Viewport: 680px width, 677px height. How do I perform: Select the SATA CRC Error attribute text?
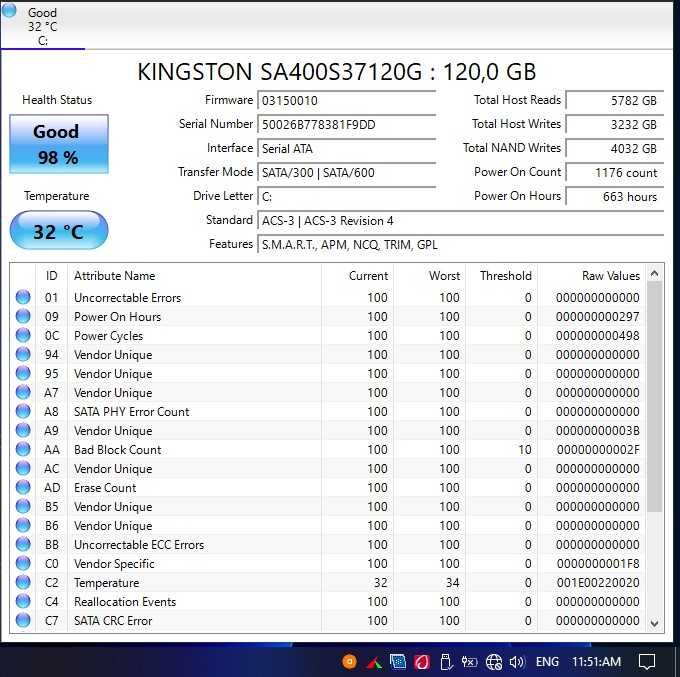(x=113, y=621)
